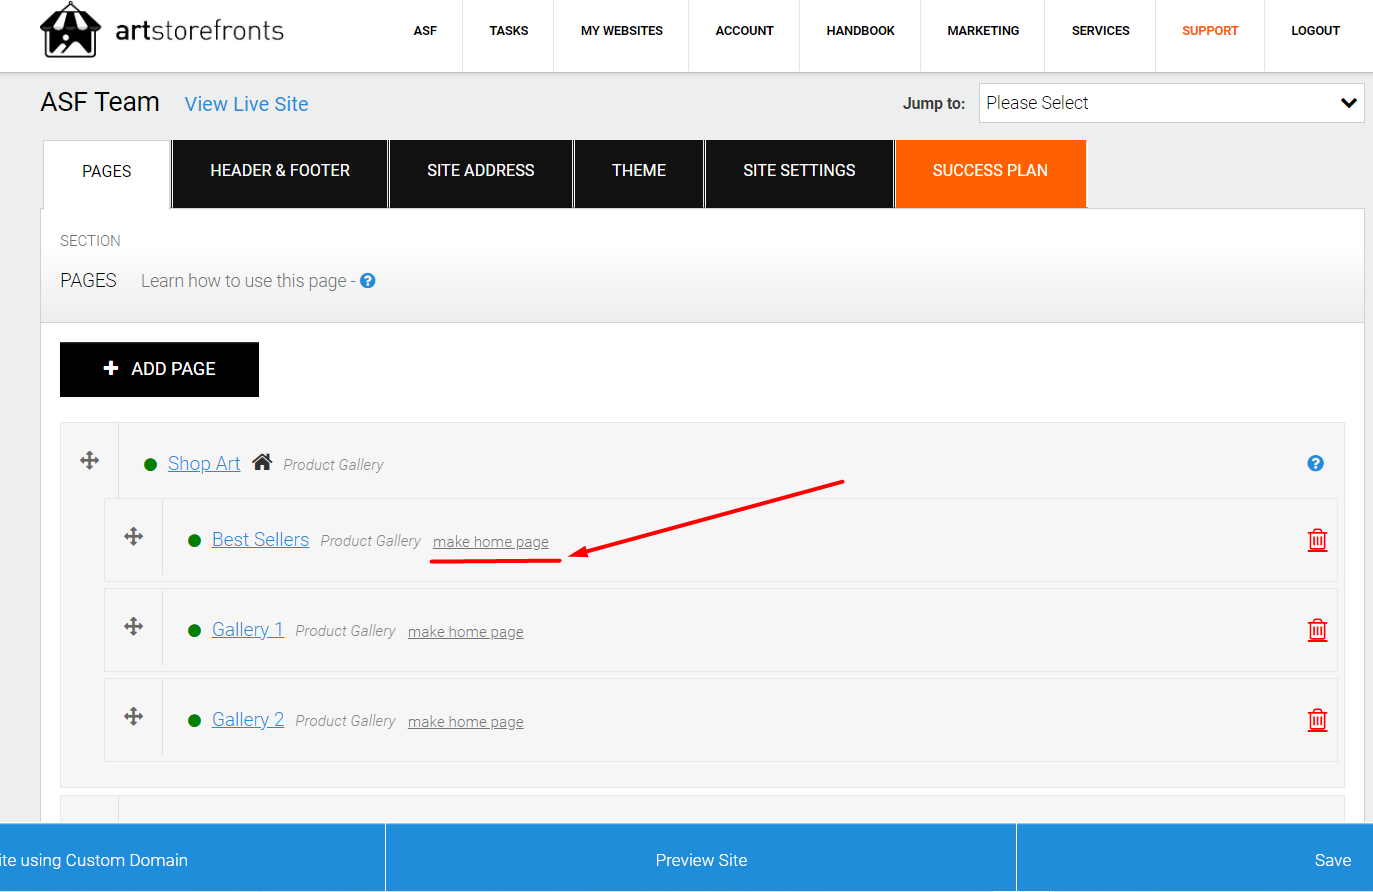The image size is (1373, 892).
Task: Make Gallery 2 the home page
Action: pyautogui.click(x=466, y=722)
